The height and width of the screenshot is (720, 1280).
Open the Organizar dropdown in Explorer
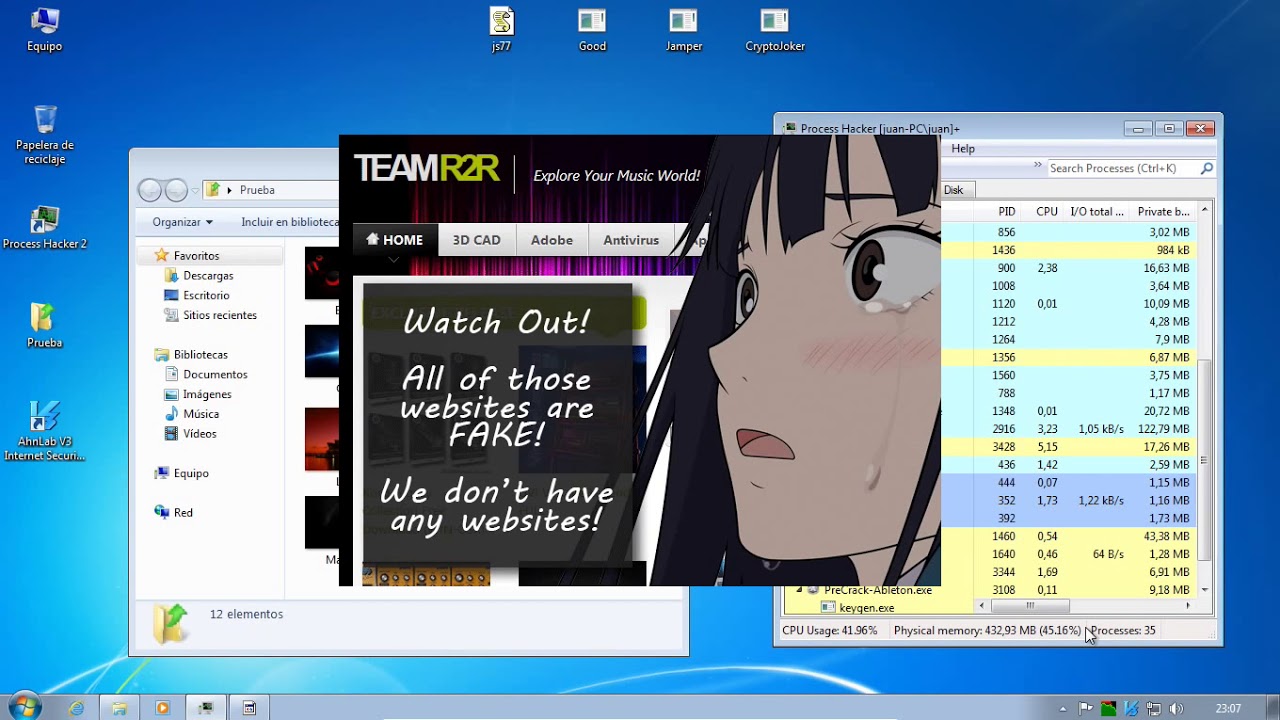point(182,222)
